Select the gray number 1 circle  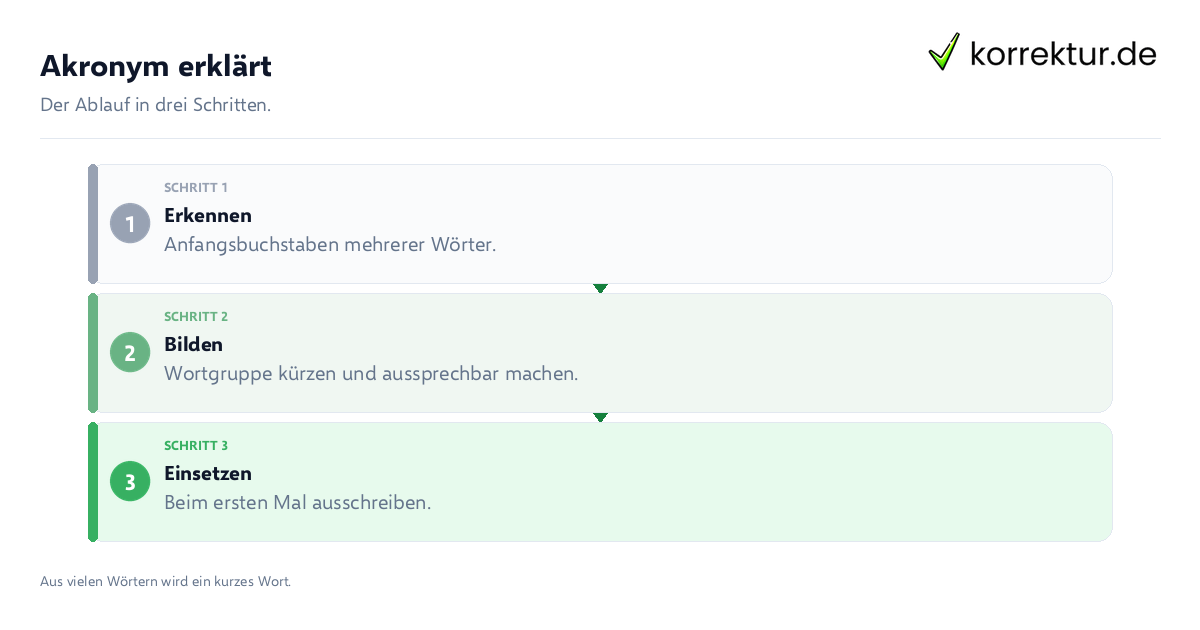(x=130, y=223)
